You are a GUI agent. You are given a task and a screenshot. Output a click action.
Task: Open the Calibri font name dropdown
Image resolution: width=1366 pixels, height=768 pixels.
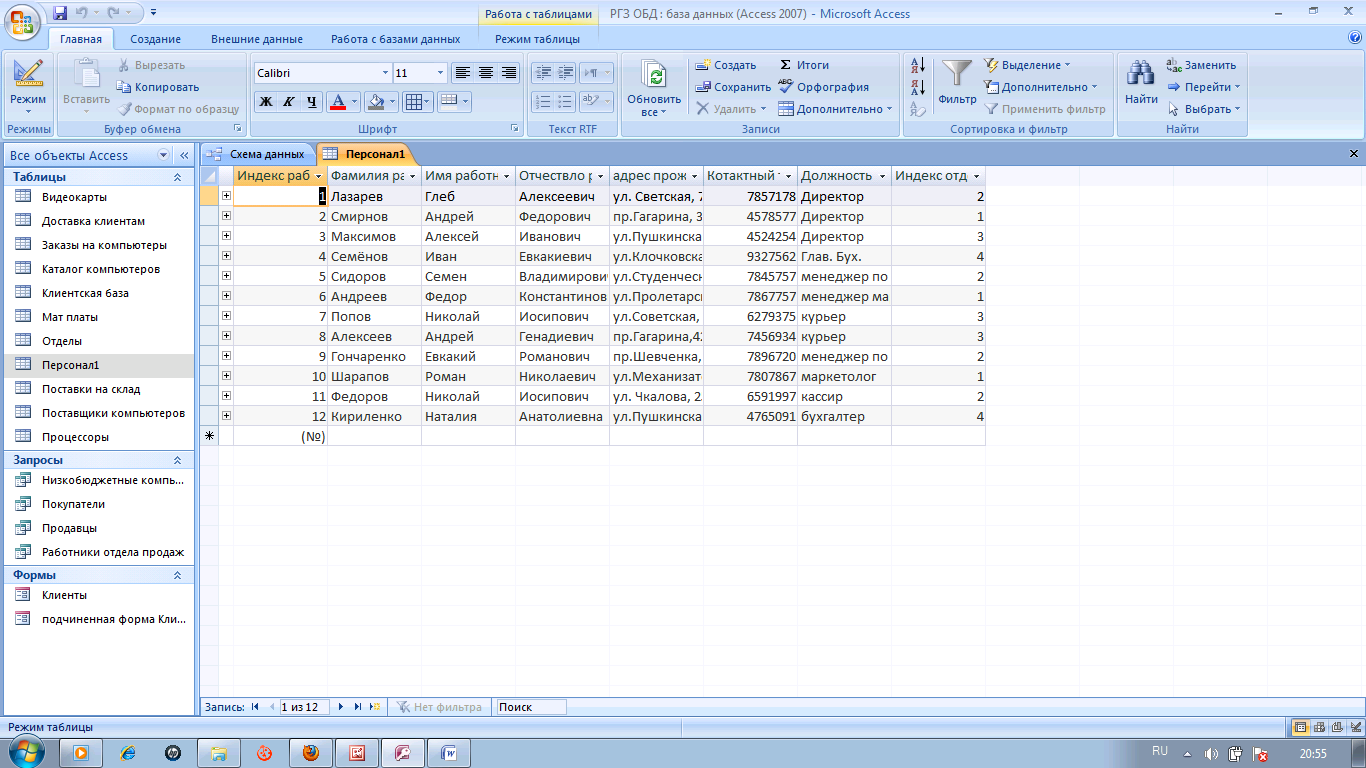coord(386,73)
